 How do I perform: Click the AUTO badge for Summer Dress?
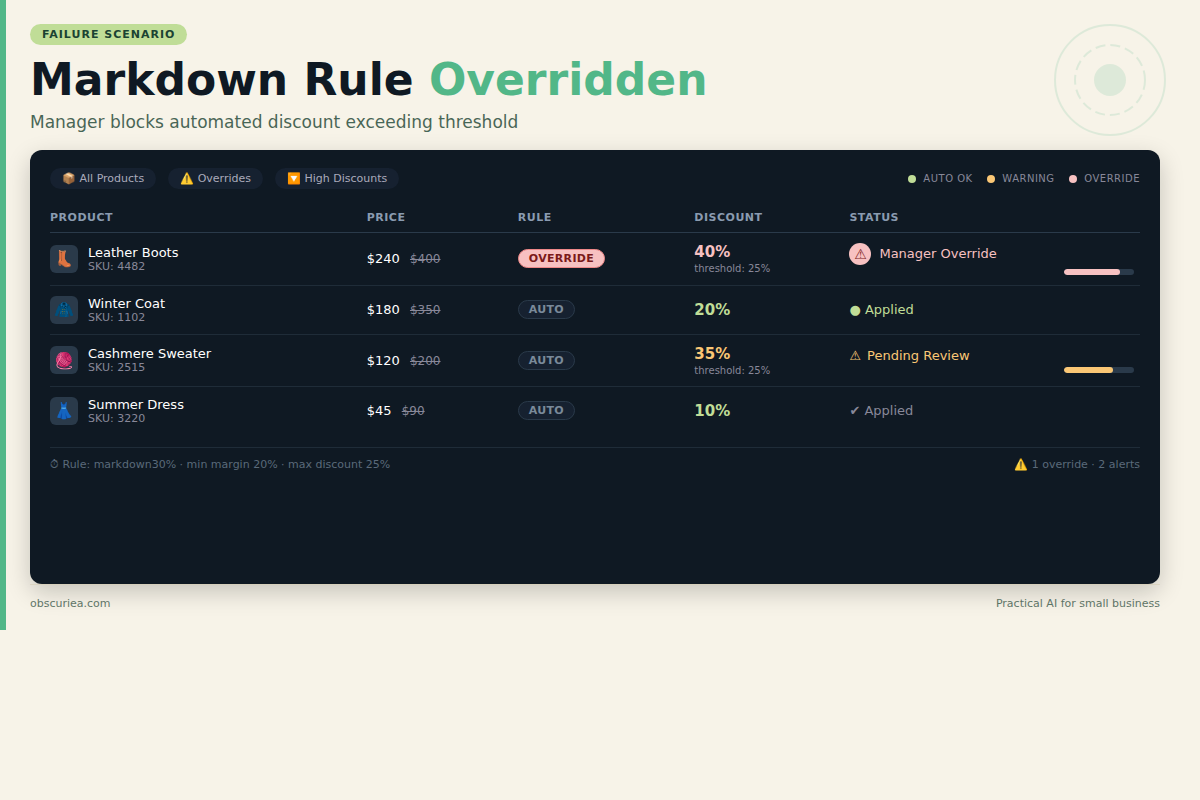coord(546,411)
